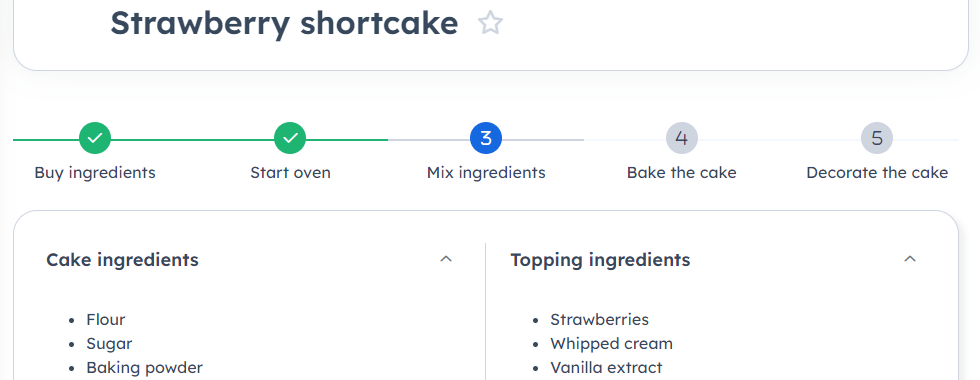Screen dimensions: 980x380
Task: Select the Mix ingredients step label
Action: click(486, 172)
